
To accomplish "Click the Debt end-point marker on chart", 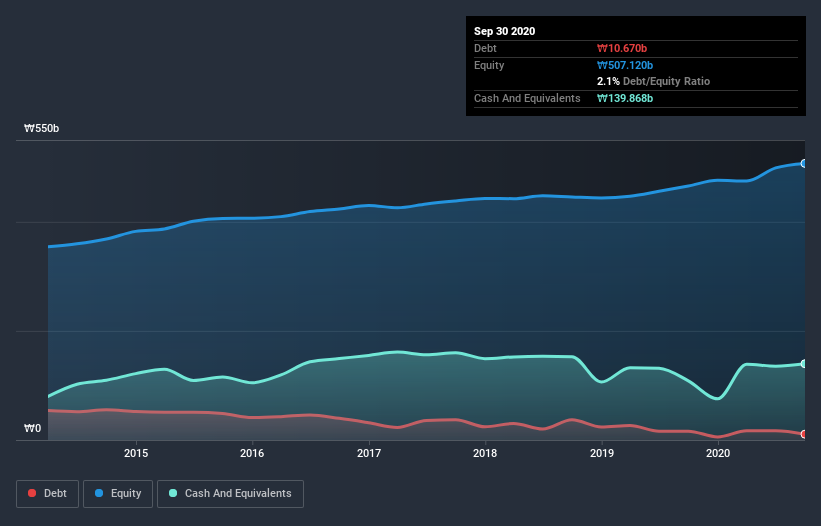I will [804, 434].
